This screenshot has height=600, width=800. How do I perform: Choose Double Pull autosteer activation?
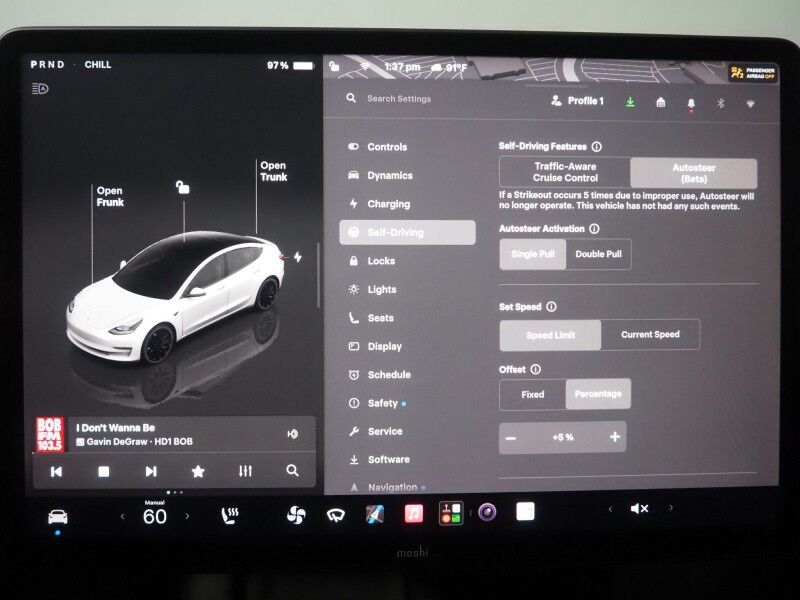pyautogui.click(x=598, y=254)
